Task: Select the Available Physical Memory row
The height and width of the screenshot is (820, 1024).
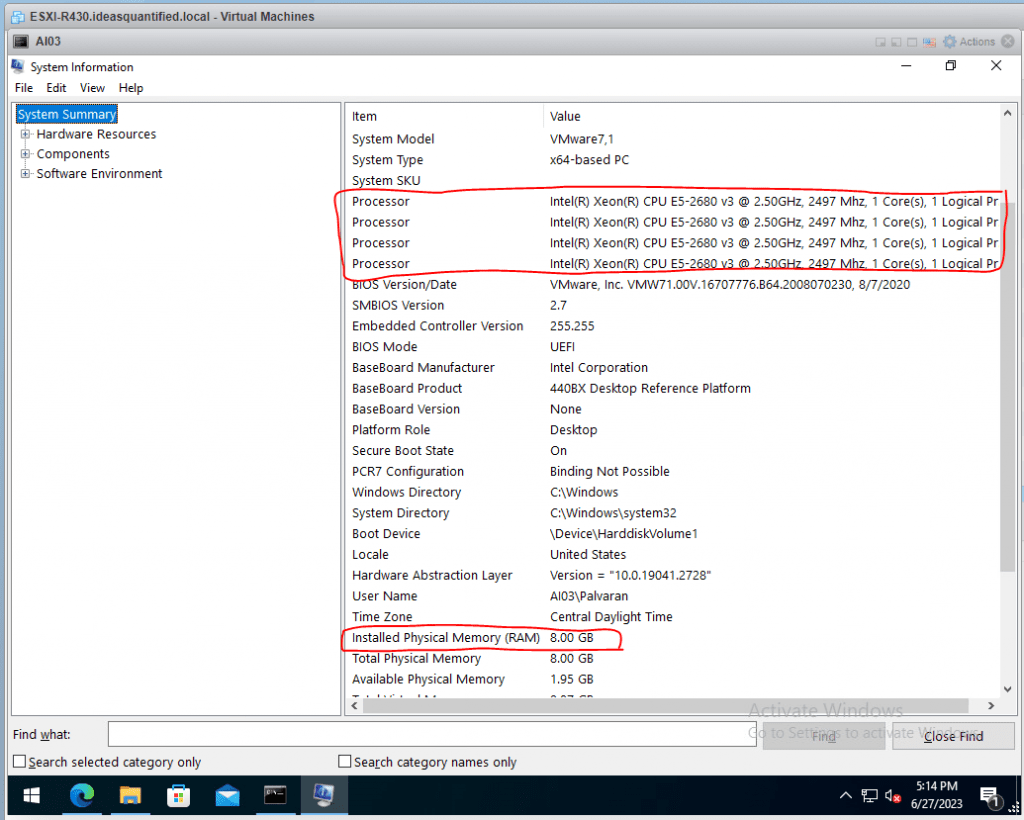Action: pyautogui.click(x=673, y=680)
